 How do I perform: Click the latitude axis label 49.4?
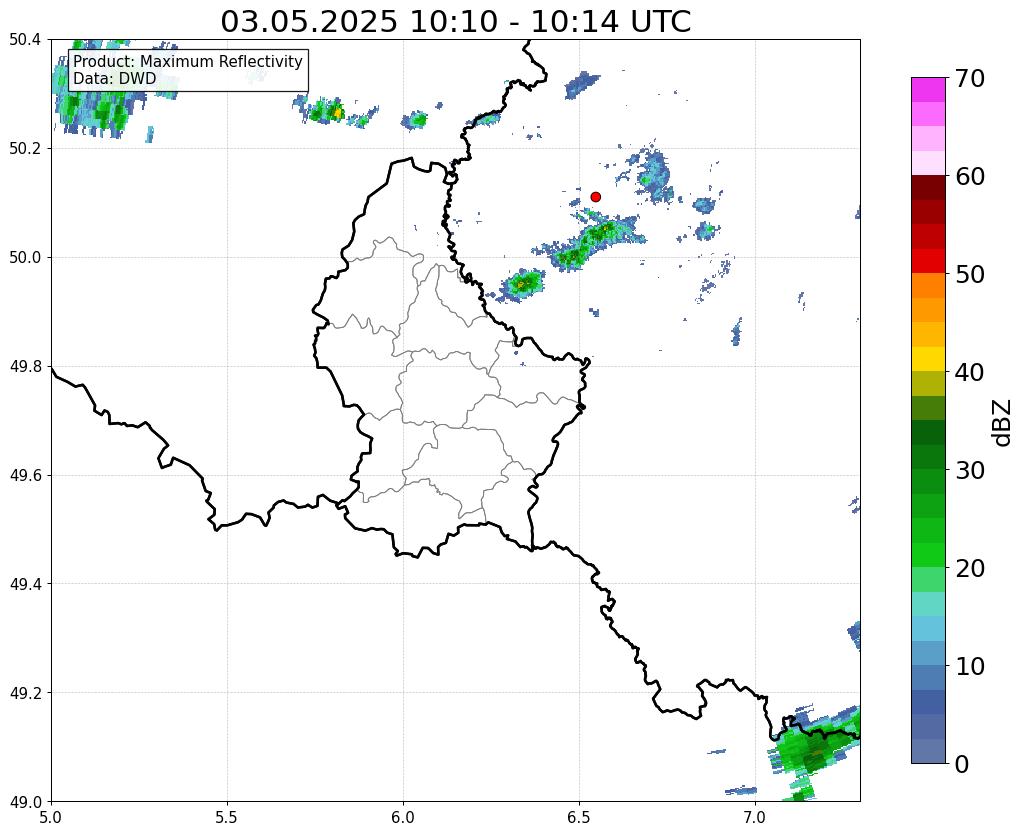pyautogui.click(x=25, y=584)
